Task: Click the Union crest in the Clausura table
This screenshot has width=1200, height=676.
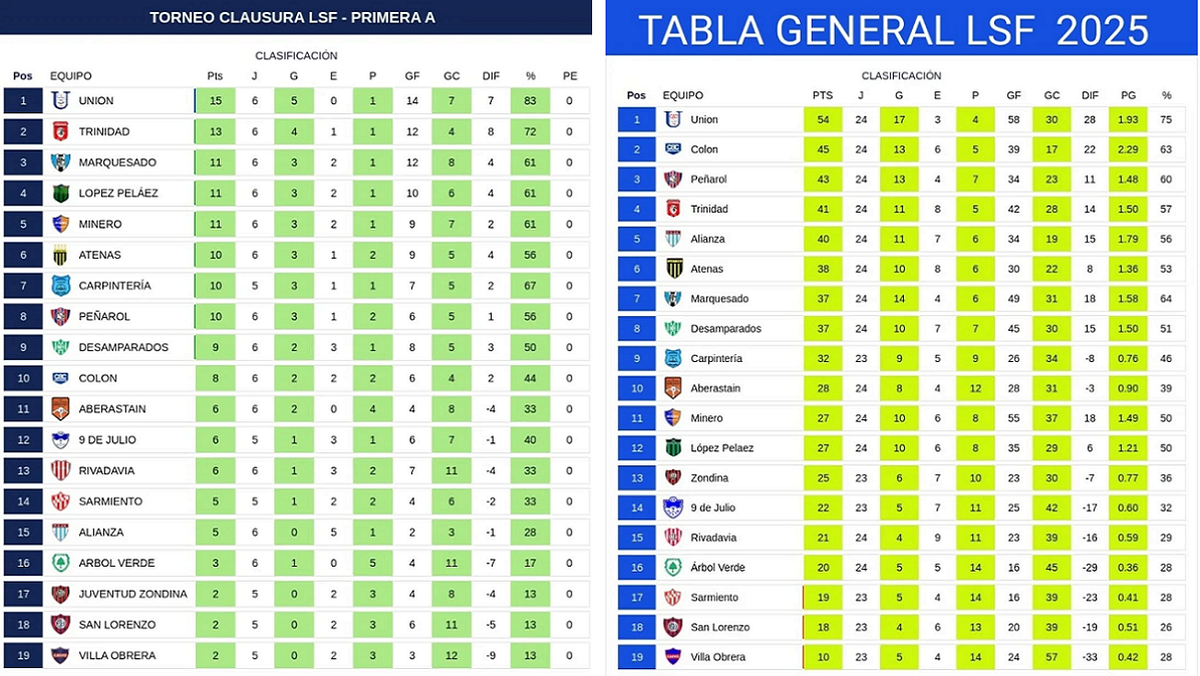Action: [x=60, y=101]
